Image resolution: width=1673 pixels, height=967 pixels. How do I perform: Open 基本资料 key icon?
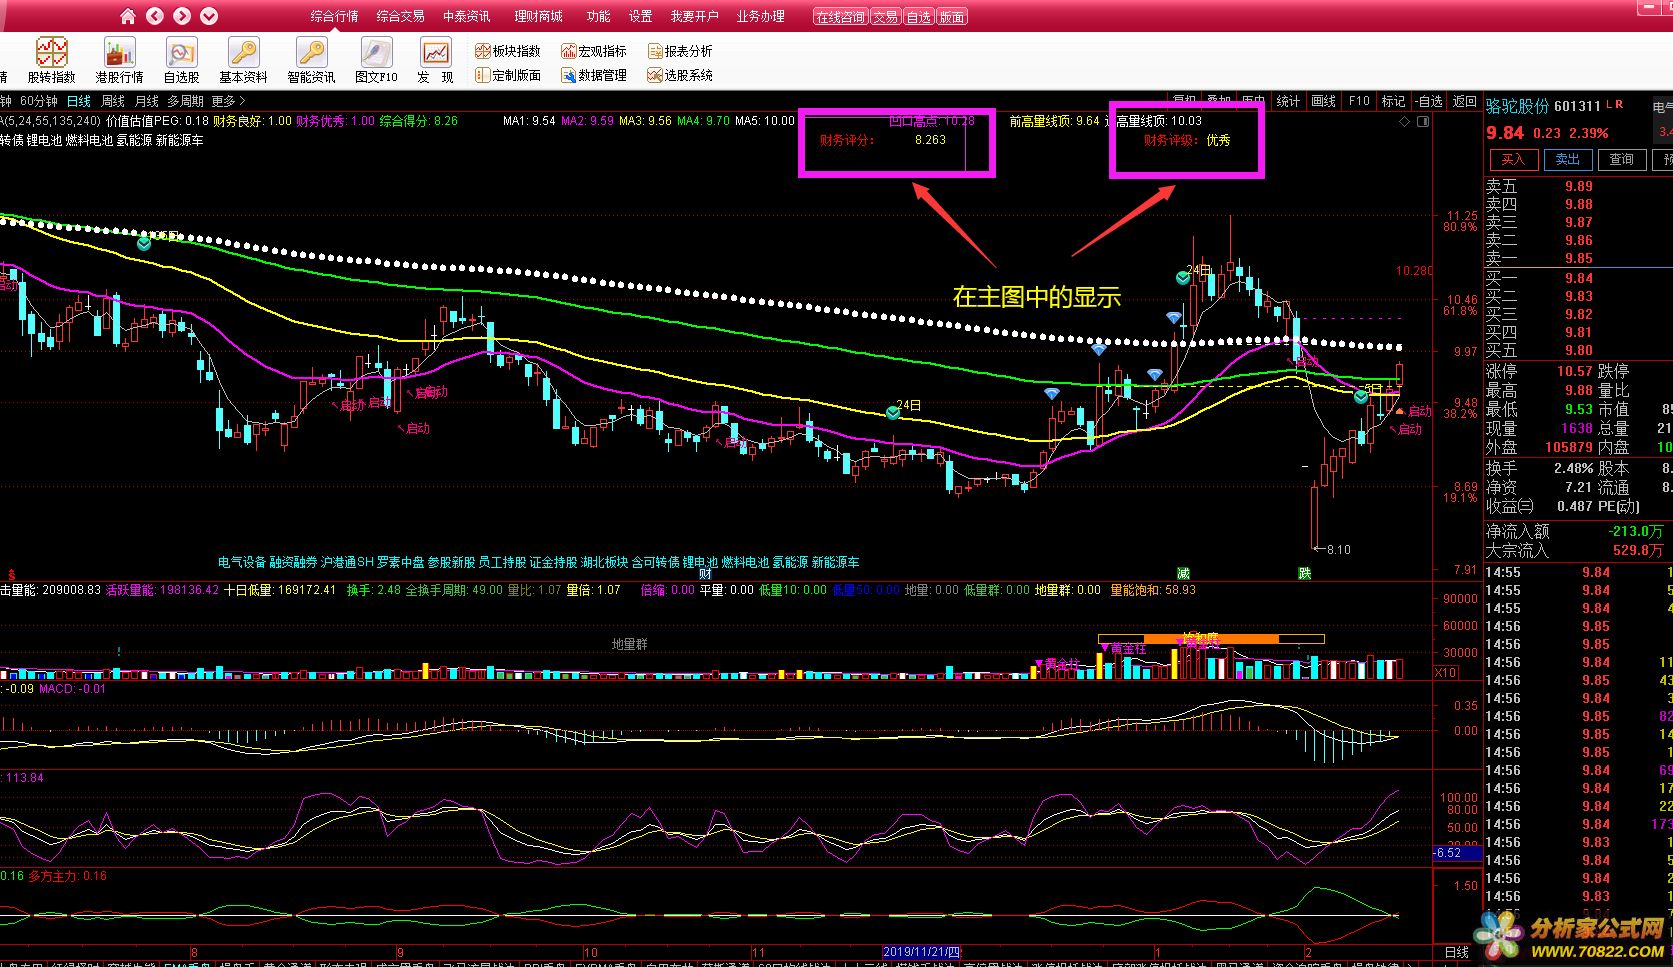click(x=243, y=60)
